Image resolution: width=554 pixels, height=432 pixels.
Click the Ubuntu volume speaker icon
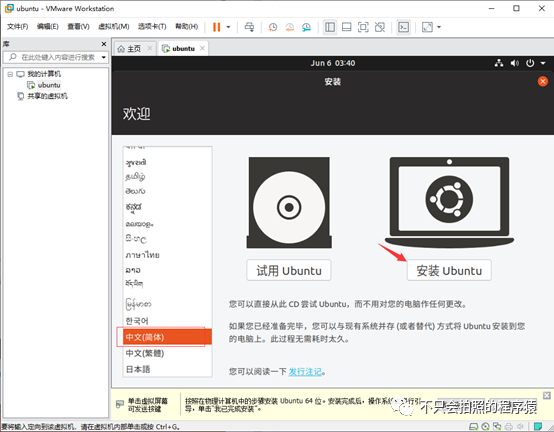click(515, 63)
